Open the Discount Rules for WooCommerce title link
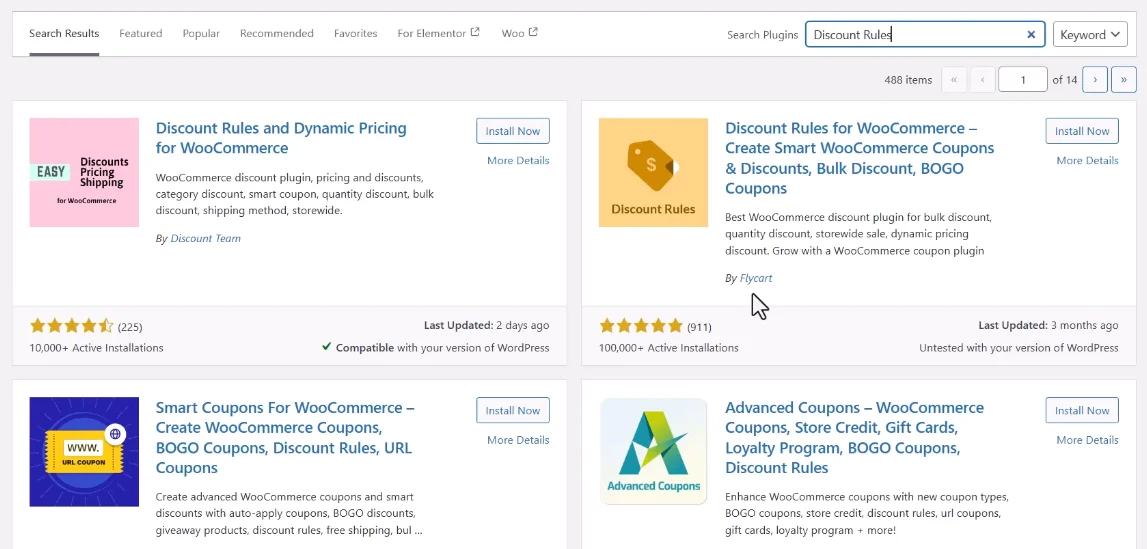This screenshot has height=549, width=1147. click(860, 158)
